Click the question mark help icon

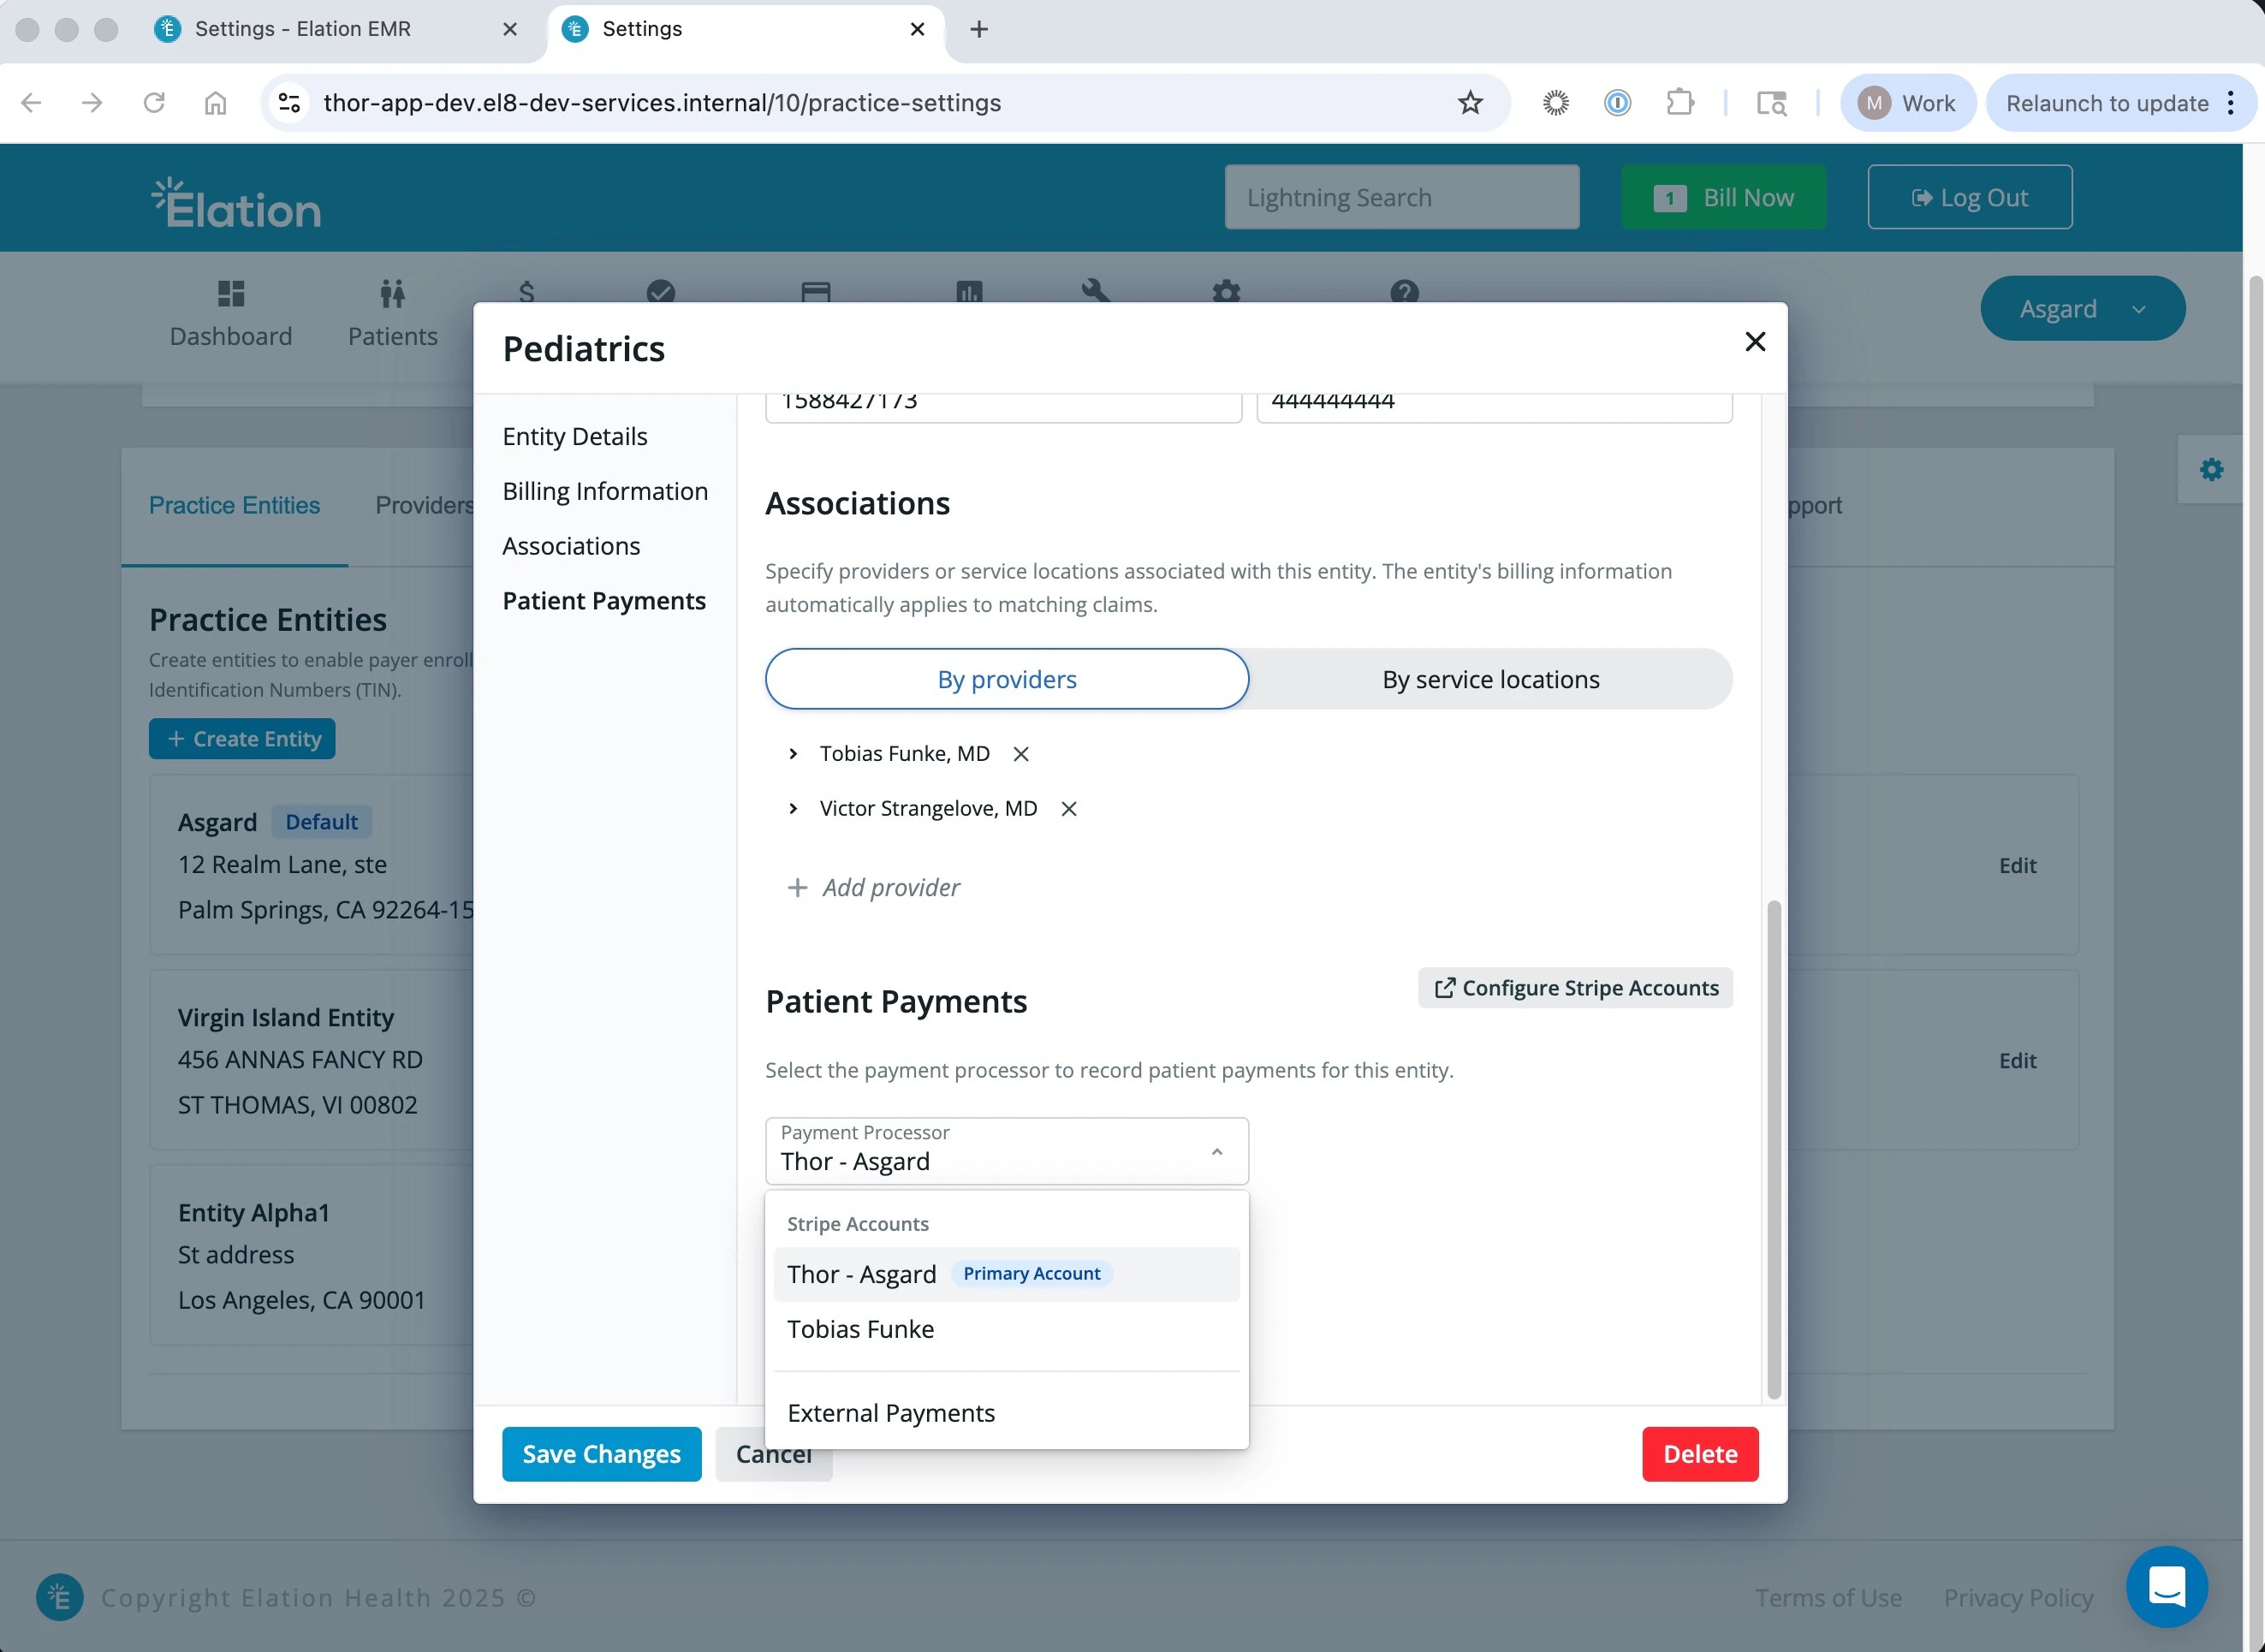pos(1404,293)
